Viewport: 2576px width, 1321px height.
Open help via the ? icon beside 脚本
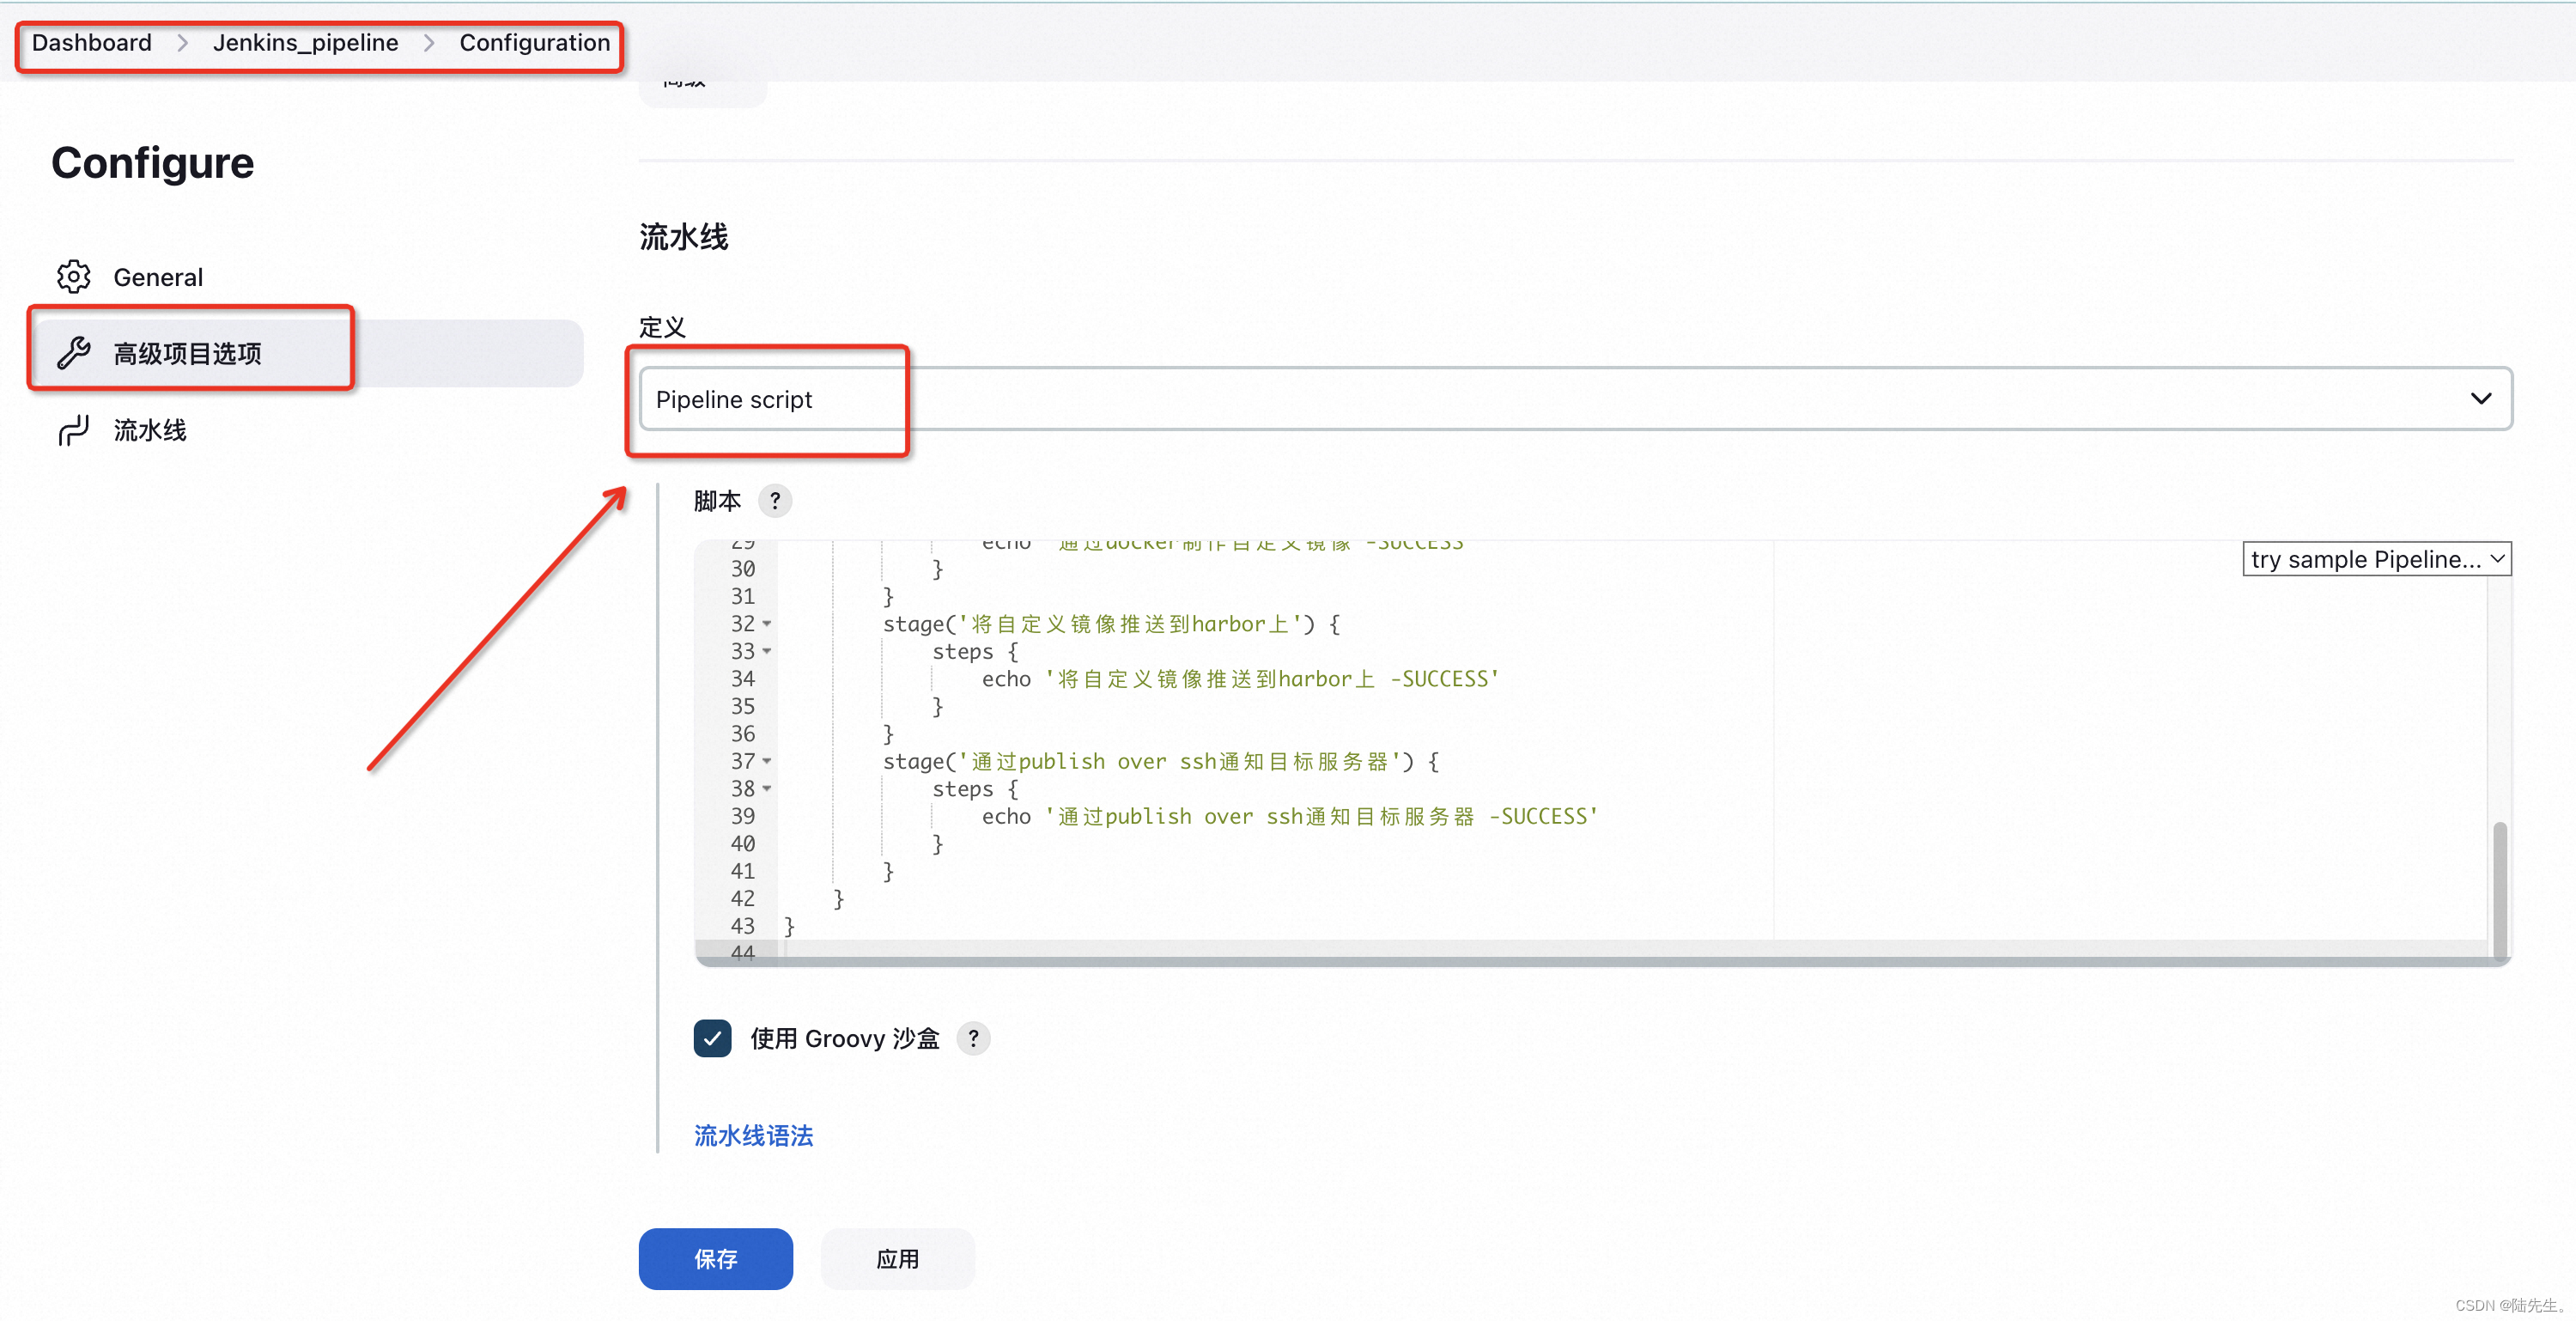click(776, 501)
